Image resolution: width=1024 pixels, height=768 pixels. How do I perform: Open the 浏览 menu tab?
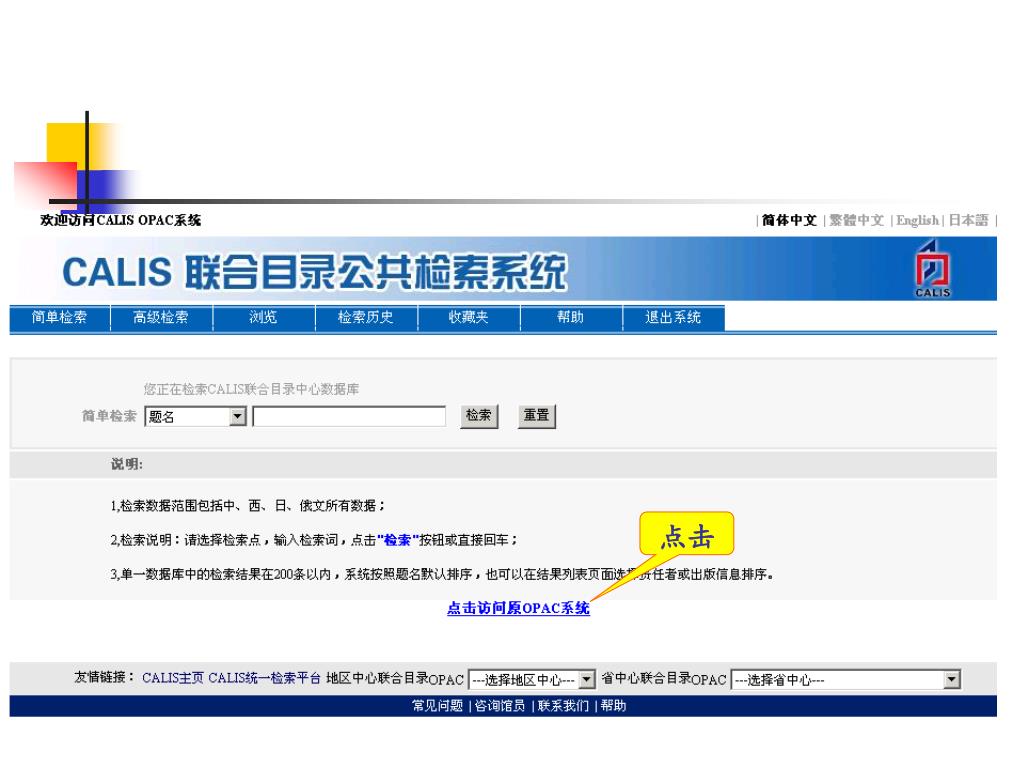[263, 317]
